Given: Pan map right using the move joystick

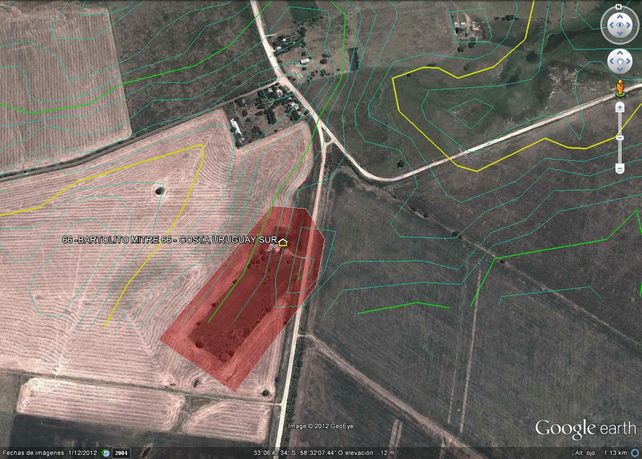Looking at the screenshot, I should tap(628, 61).
